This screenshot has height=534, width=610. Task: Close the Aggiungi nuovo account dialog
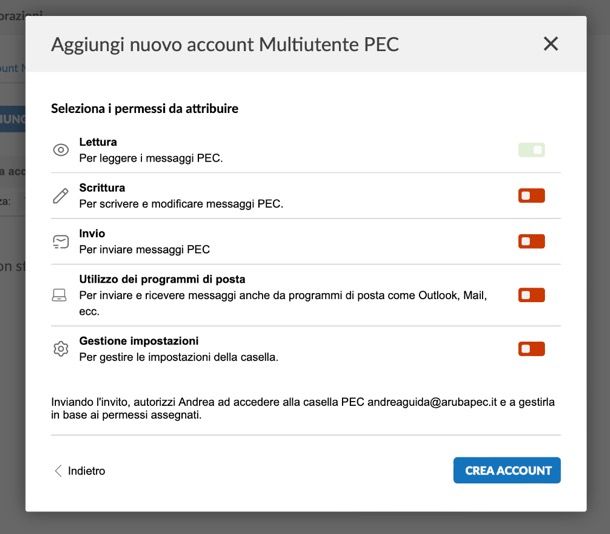point(550,44)
